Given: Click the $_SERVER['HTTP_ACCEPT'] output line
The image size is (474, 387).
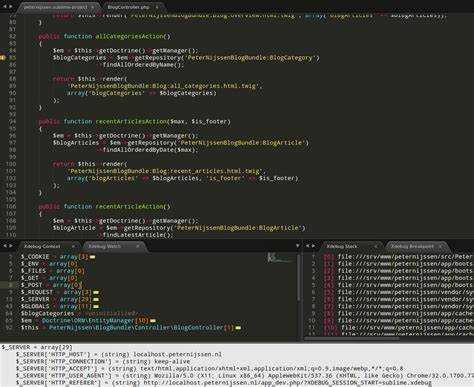Looking at the screenshot, I should click(x=209, y=368).
